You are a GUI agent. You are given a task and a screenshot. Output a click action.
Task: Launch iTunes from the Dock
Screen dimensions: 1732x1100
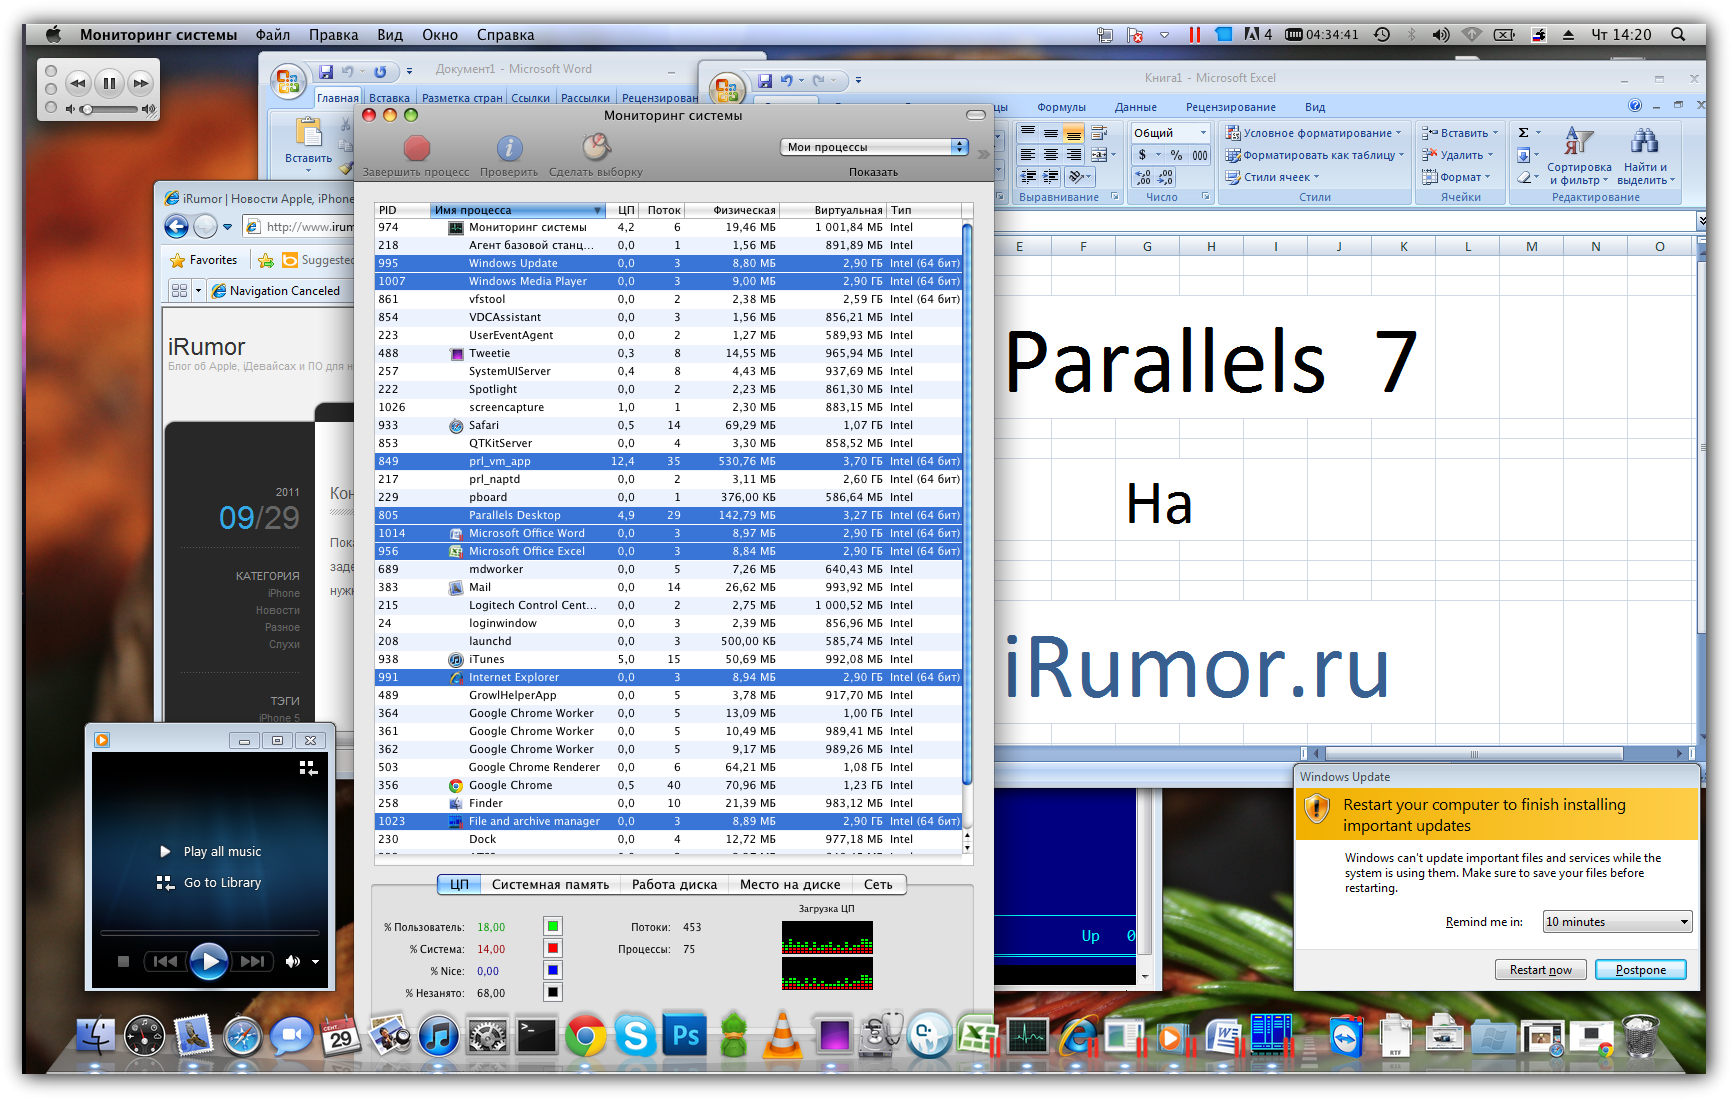click(438, 1036)
